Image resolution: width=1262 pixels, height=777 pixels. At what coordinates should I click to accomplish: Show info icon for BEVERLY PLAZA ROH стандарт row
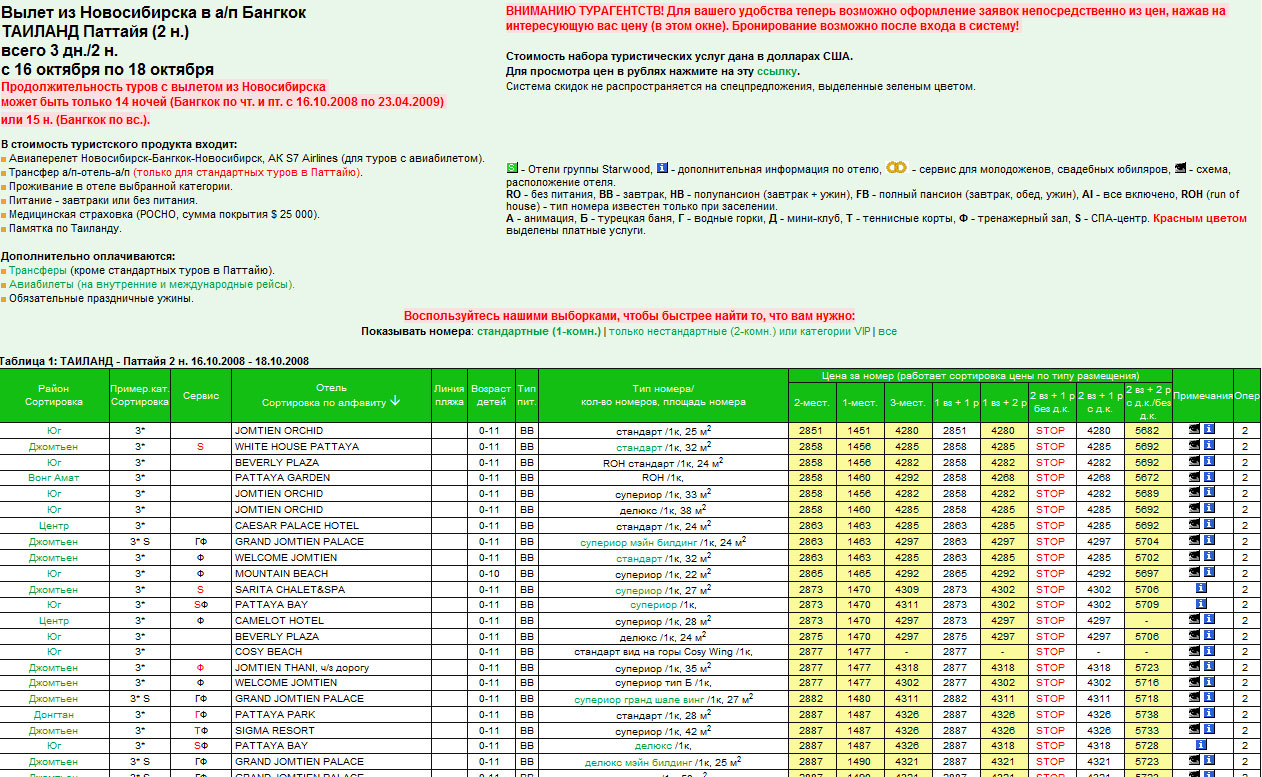[1208, 462]
